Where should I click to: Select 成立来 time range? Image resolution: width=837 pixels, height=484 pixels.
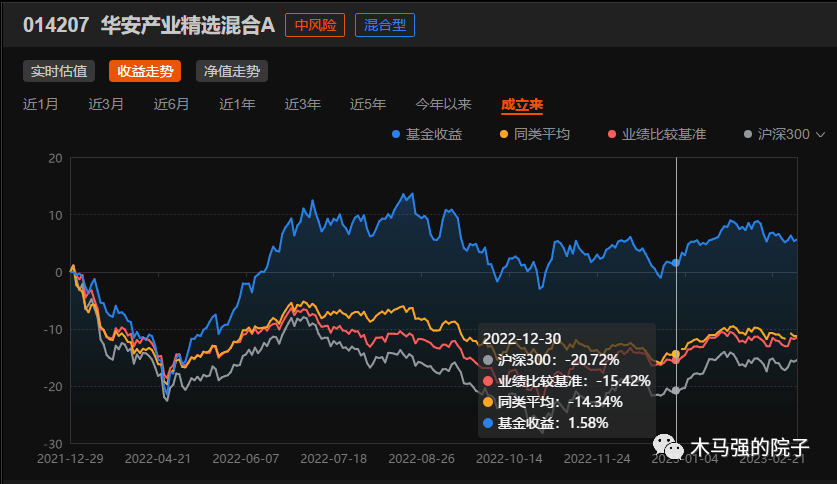tap(522, 105)
